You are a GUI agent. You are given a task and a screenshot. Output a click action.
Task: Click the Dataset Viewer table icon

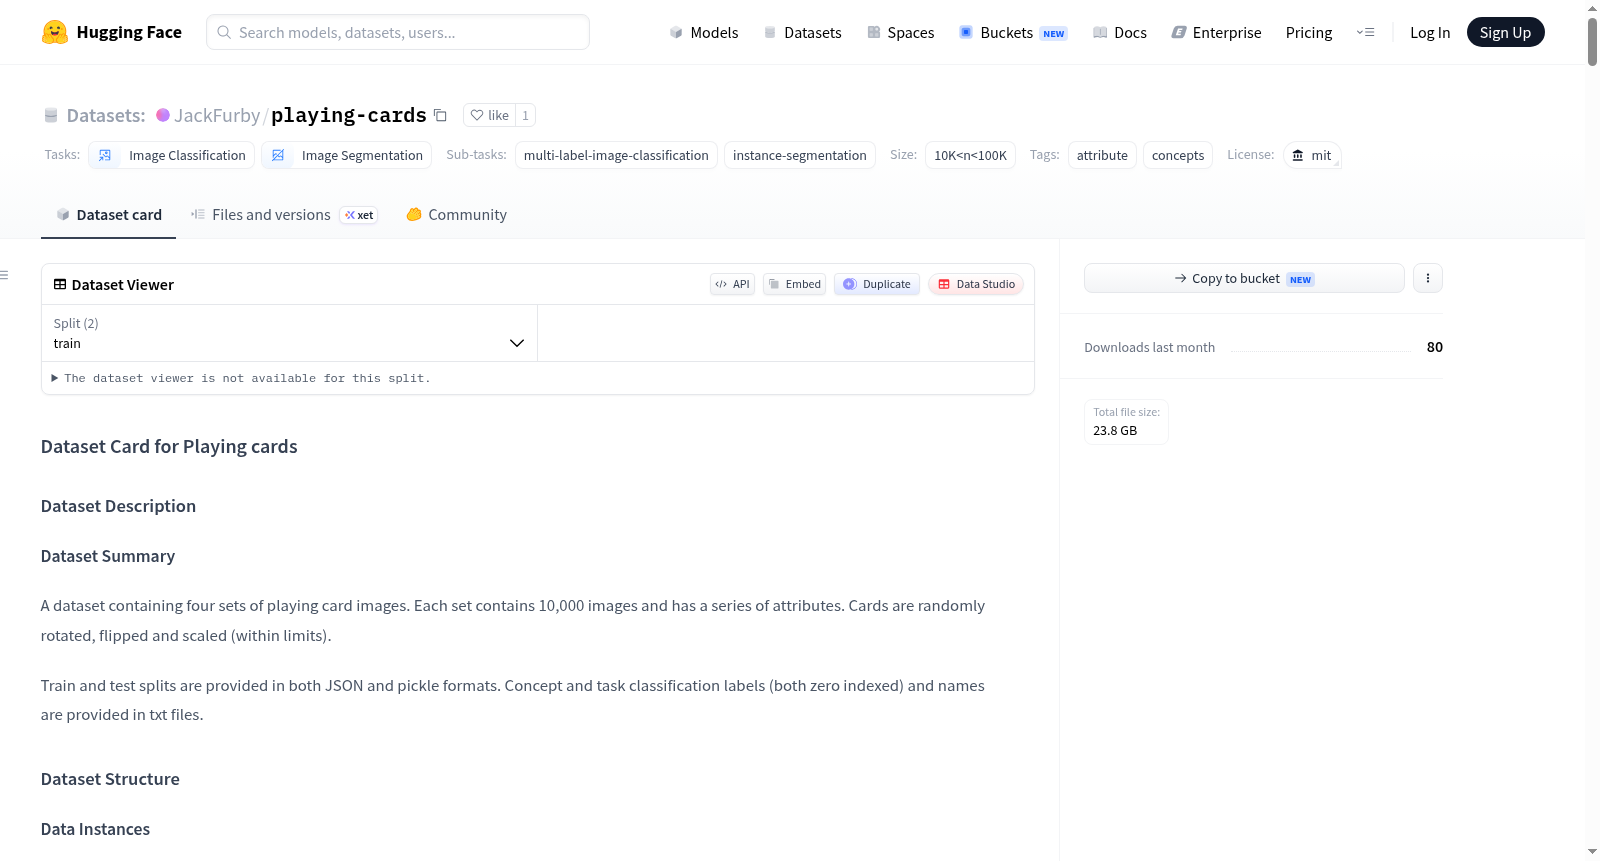point(60,284)
